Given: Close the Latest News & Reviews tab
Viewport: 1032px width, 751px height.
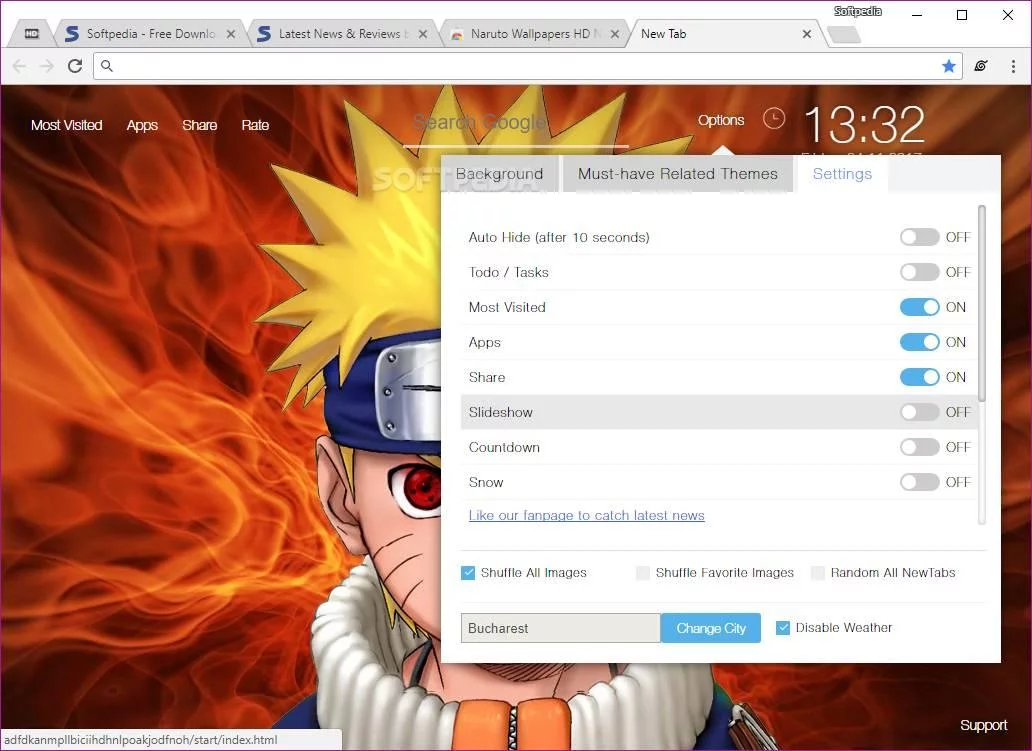Looking at the screenshot, I should click(423, 34).
